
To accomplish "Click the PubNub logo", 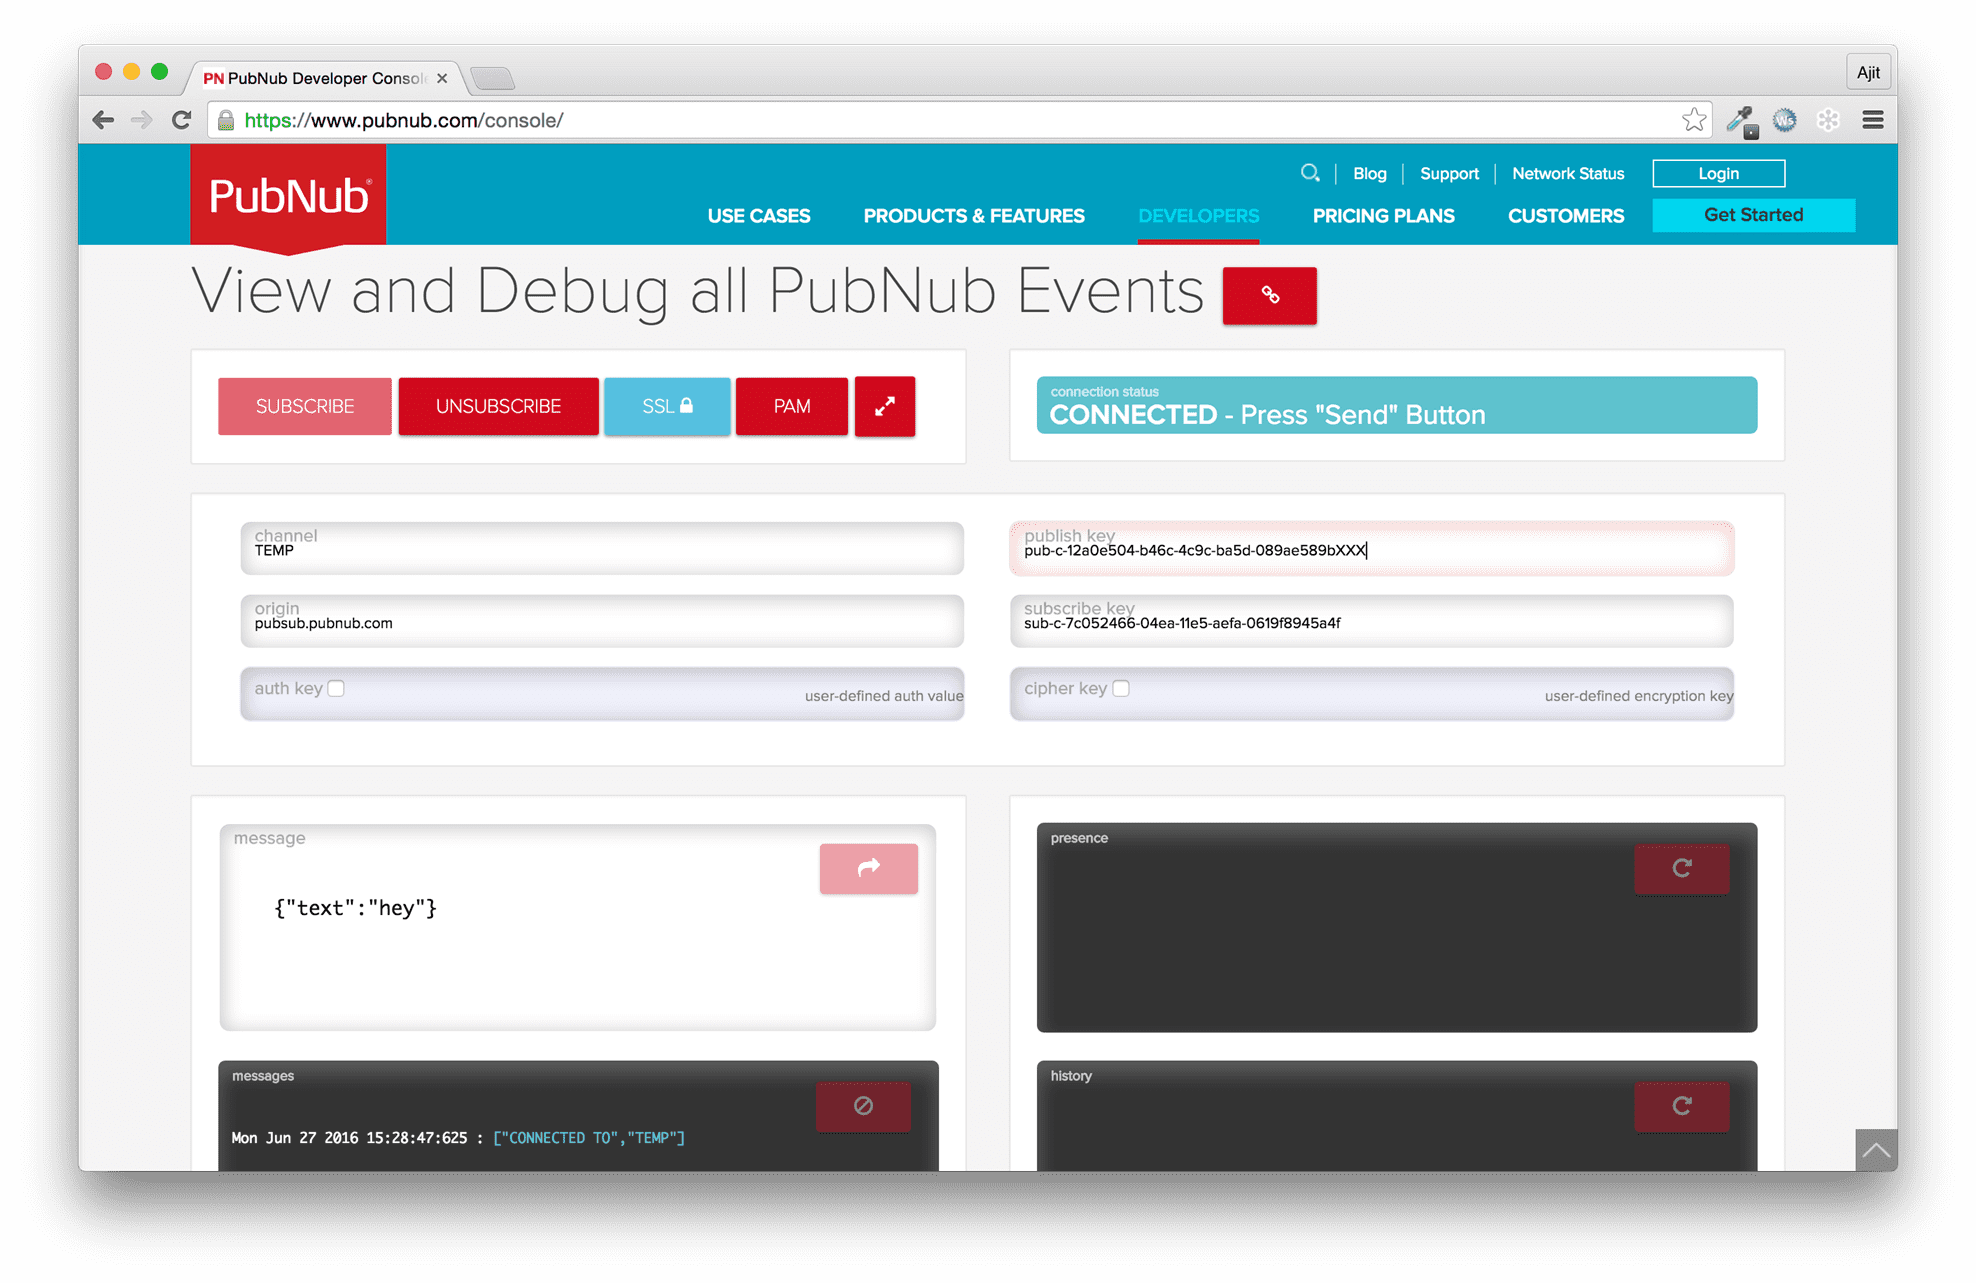I will [x=288, y=196].
